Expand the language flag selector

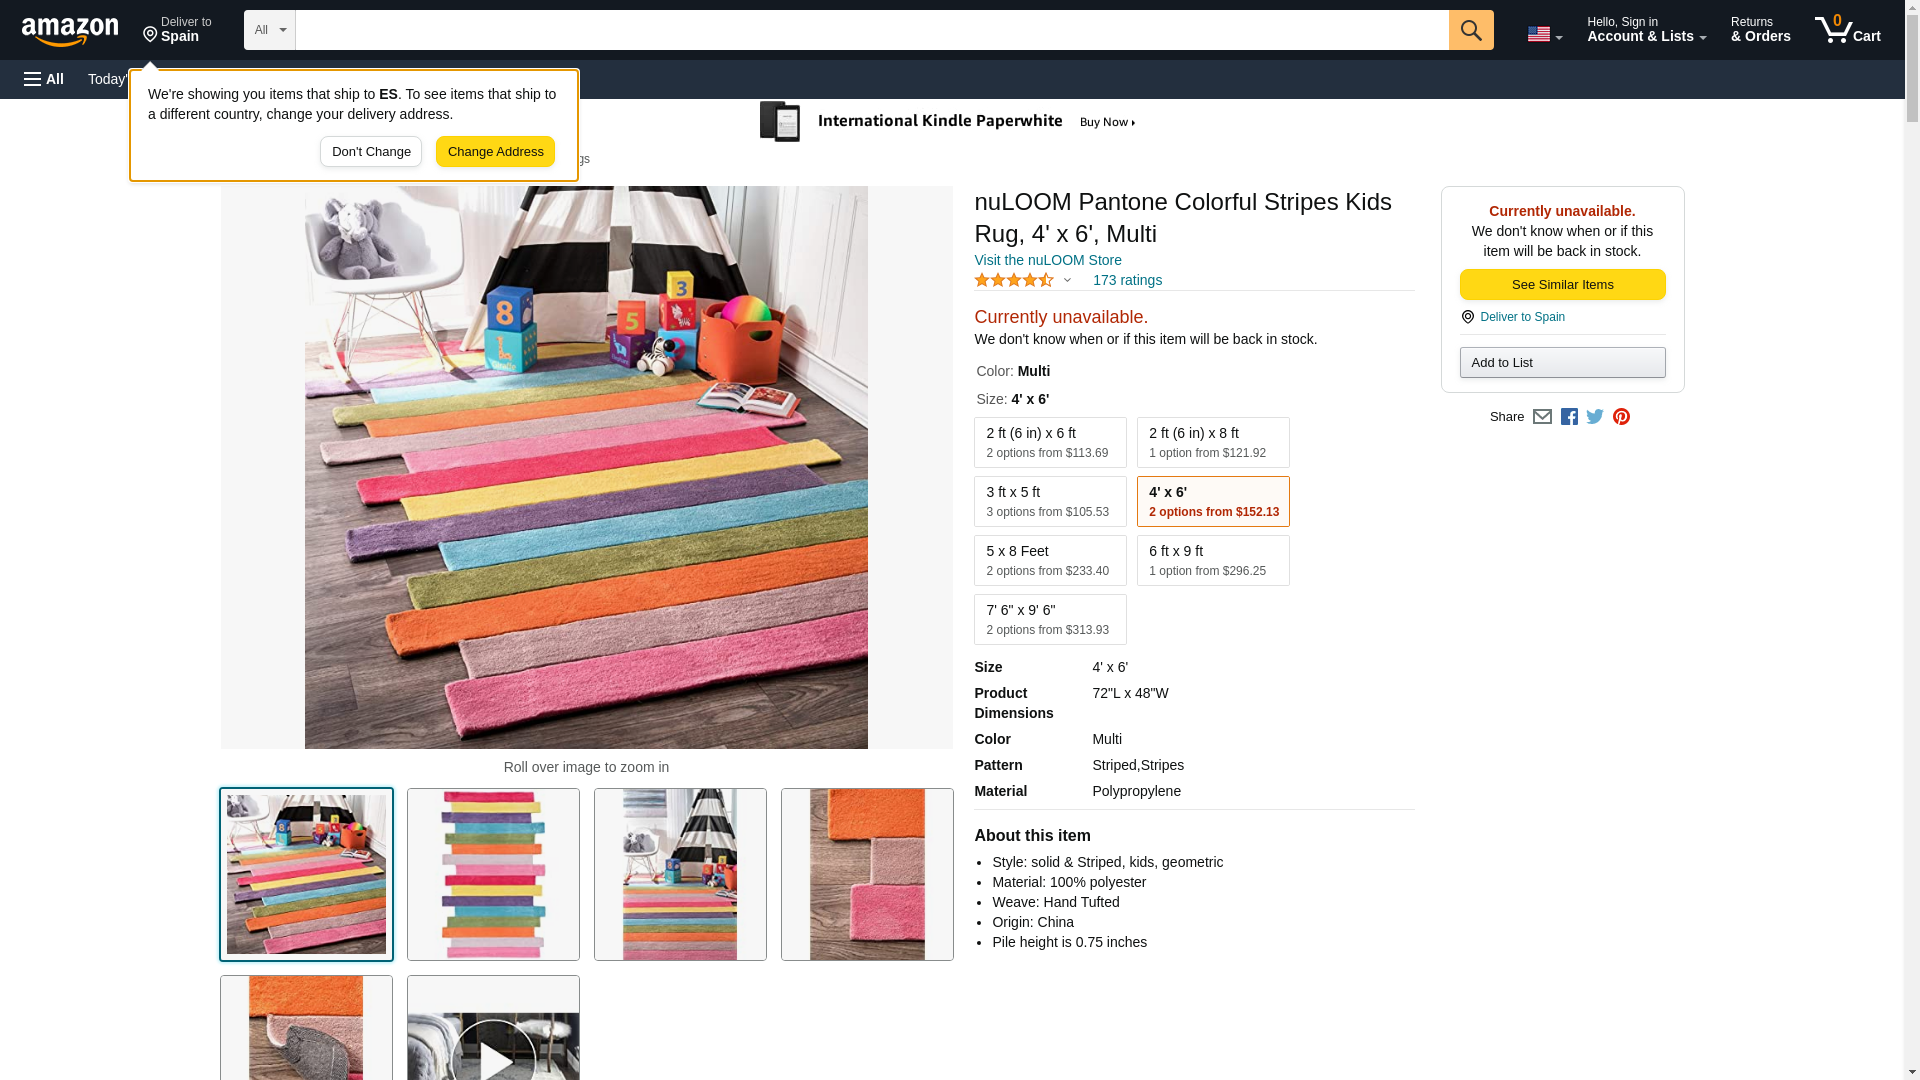point(1544,34)
